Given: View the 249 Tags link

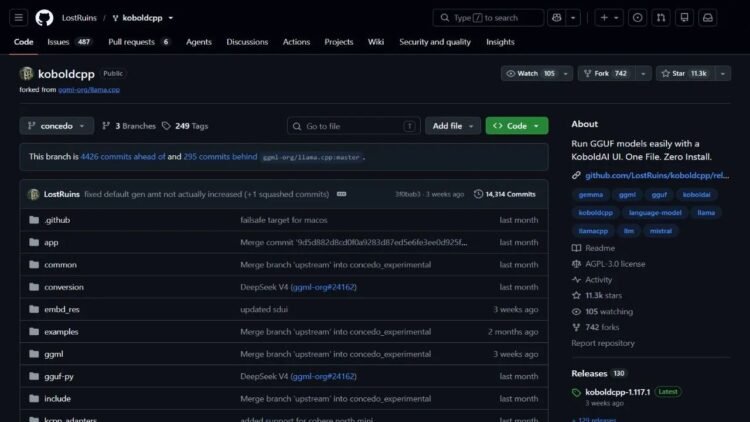Looking at the screenshot, I should [x=185, y=126].
